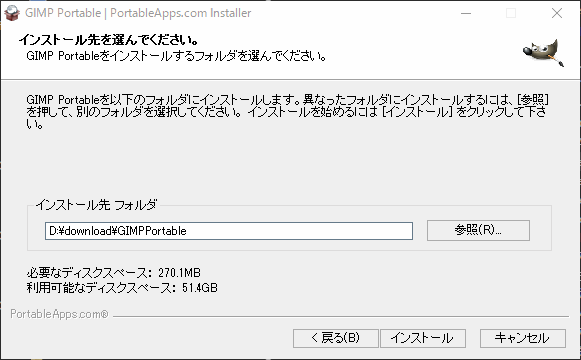Click the GIMP Portable installer window title text
The image size is (581, 360).
138,13
